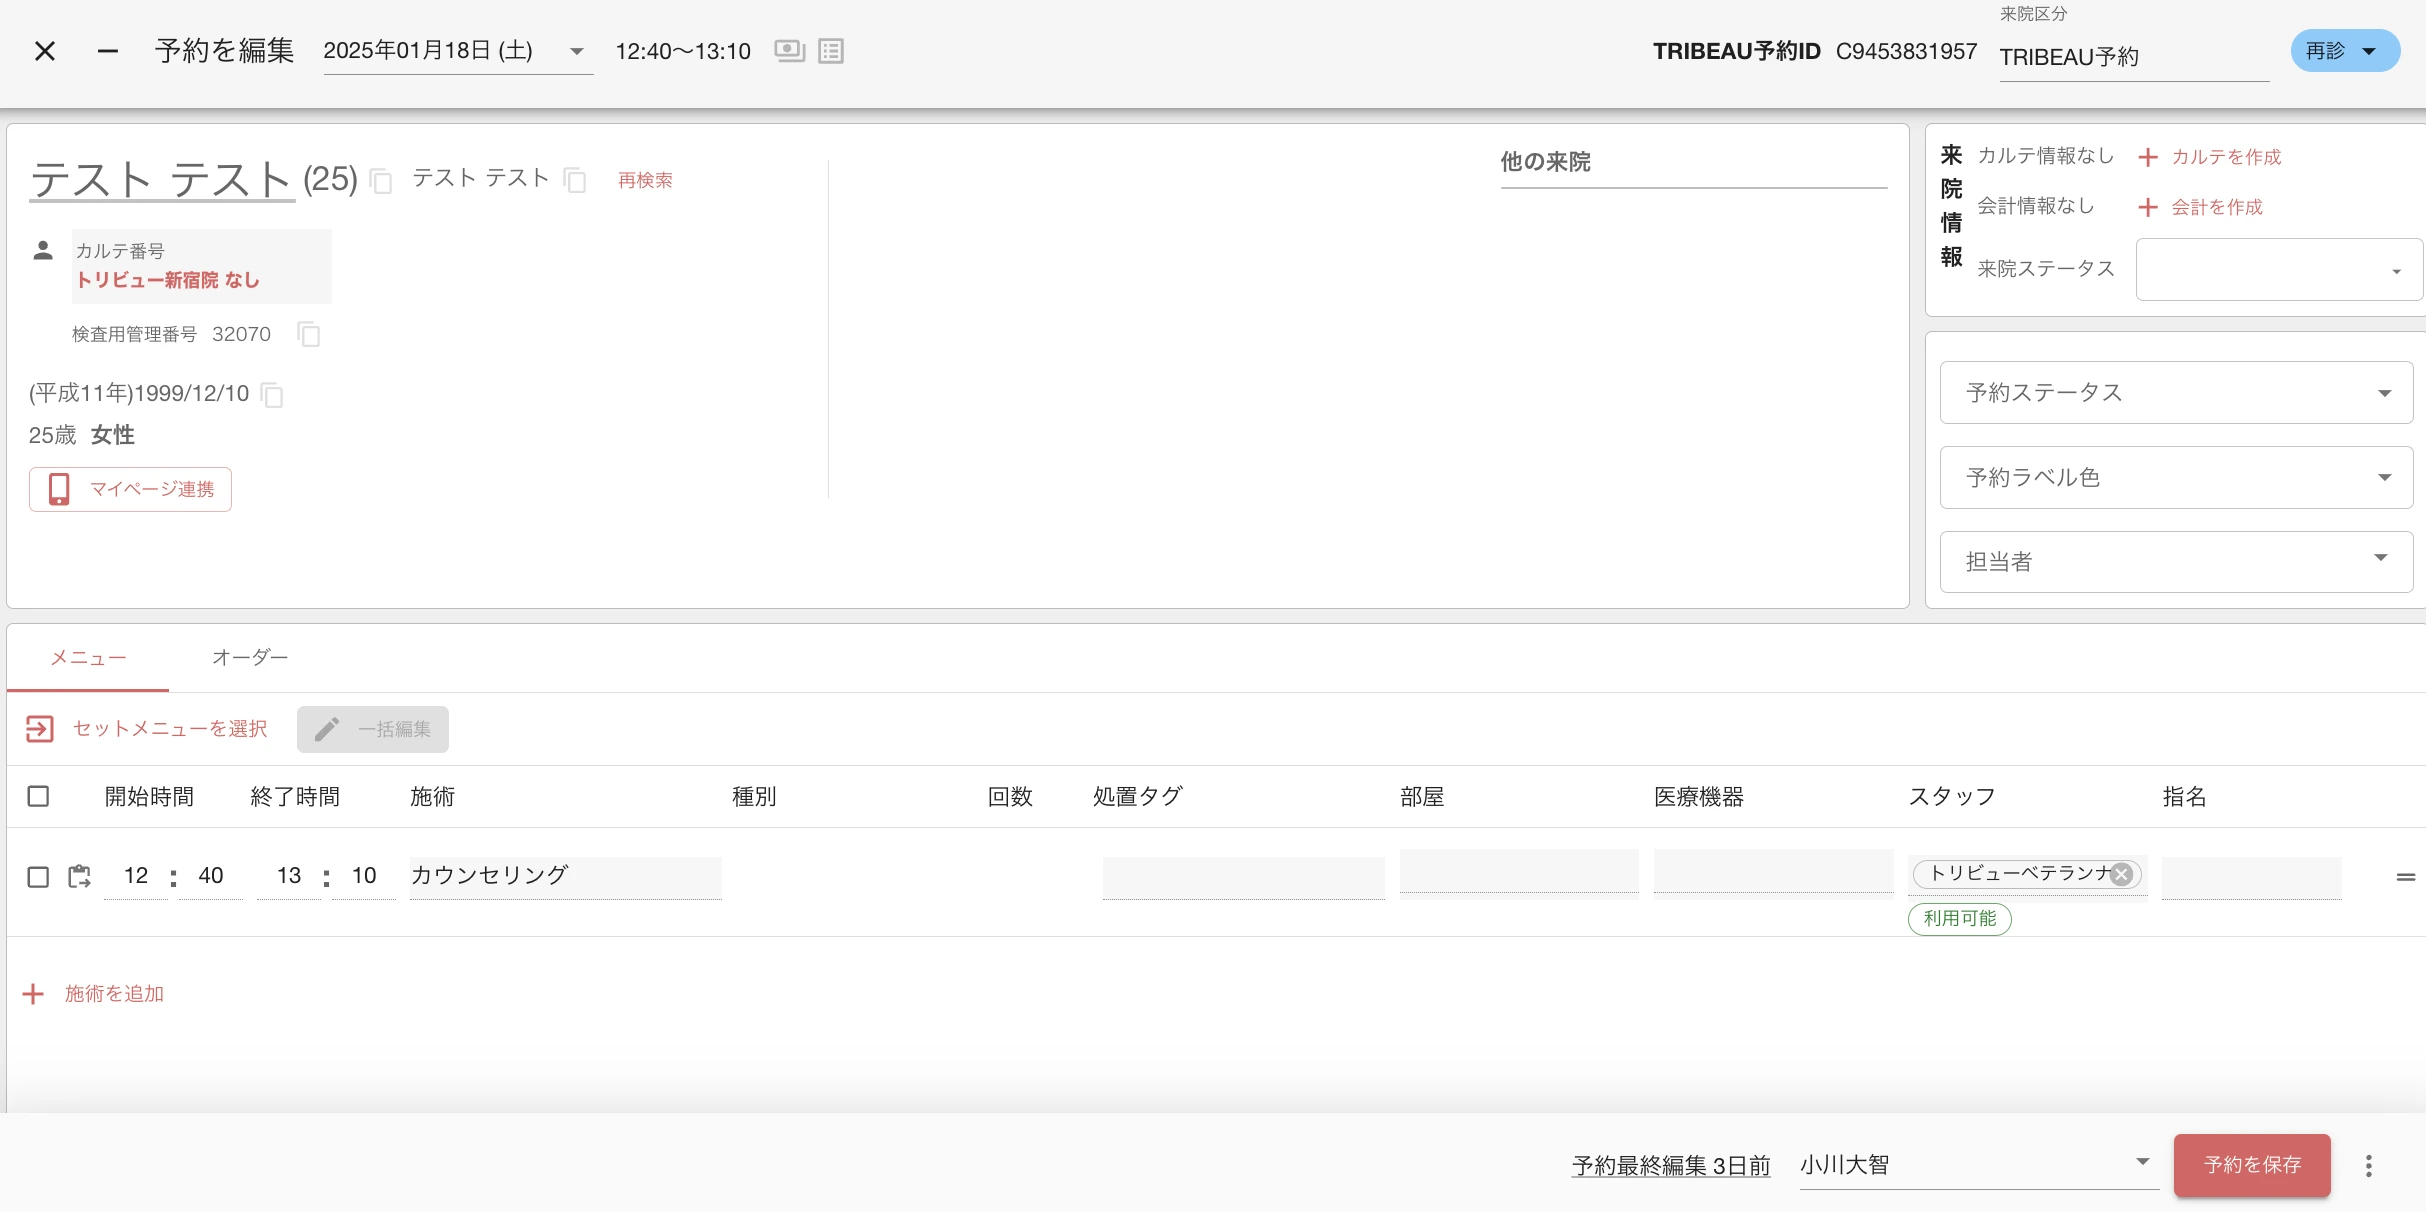This screenshot has height=1212, width=2426.
Task: Switch to the オーダー tab
Action: point(250,657)
